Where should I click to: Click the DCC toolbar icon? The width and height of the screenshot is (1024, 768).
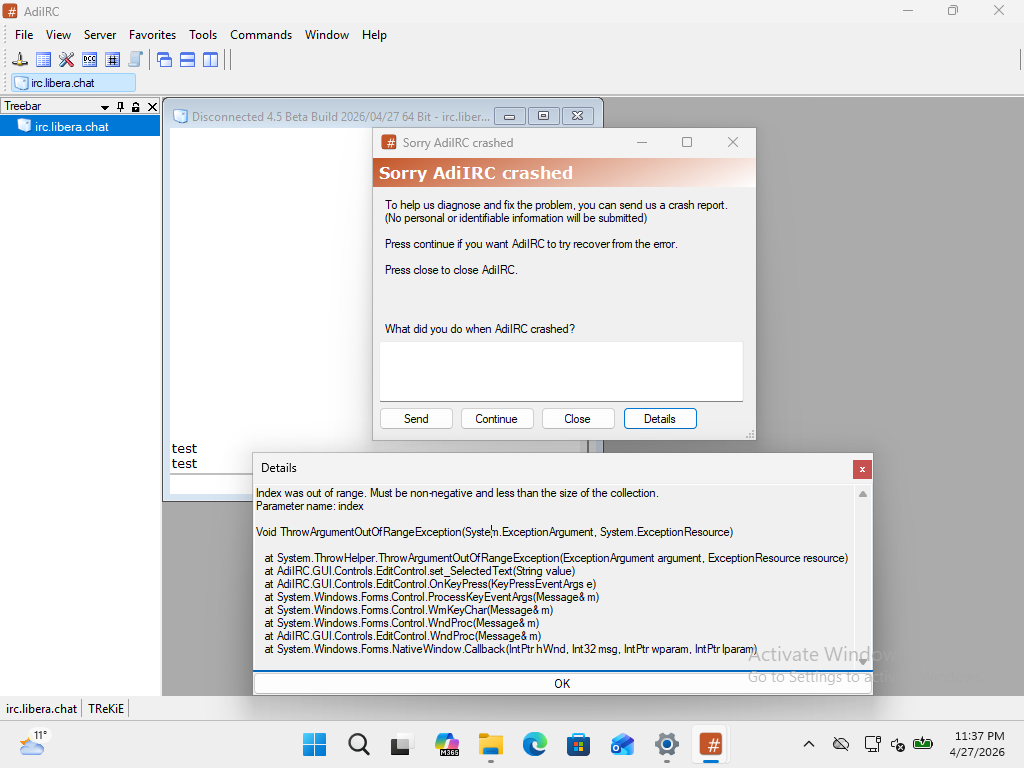click(89, 60)
